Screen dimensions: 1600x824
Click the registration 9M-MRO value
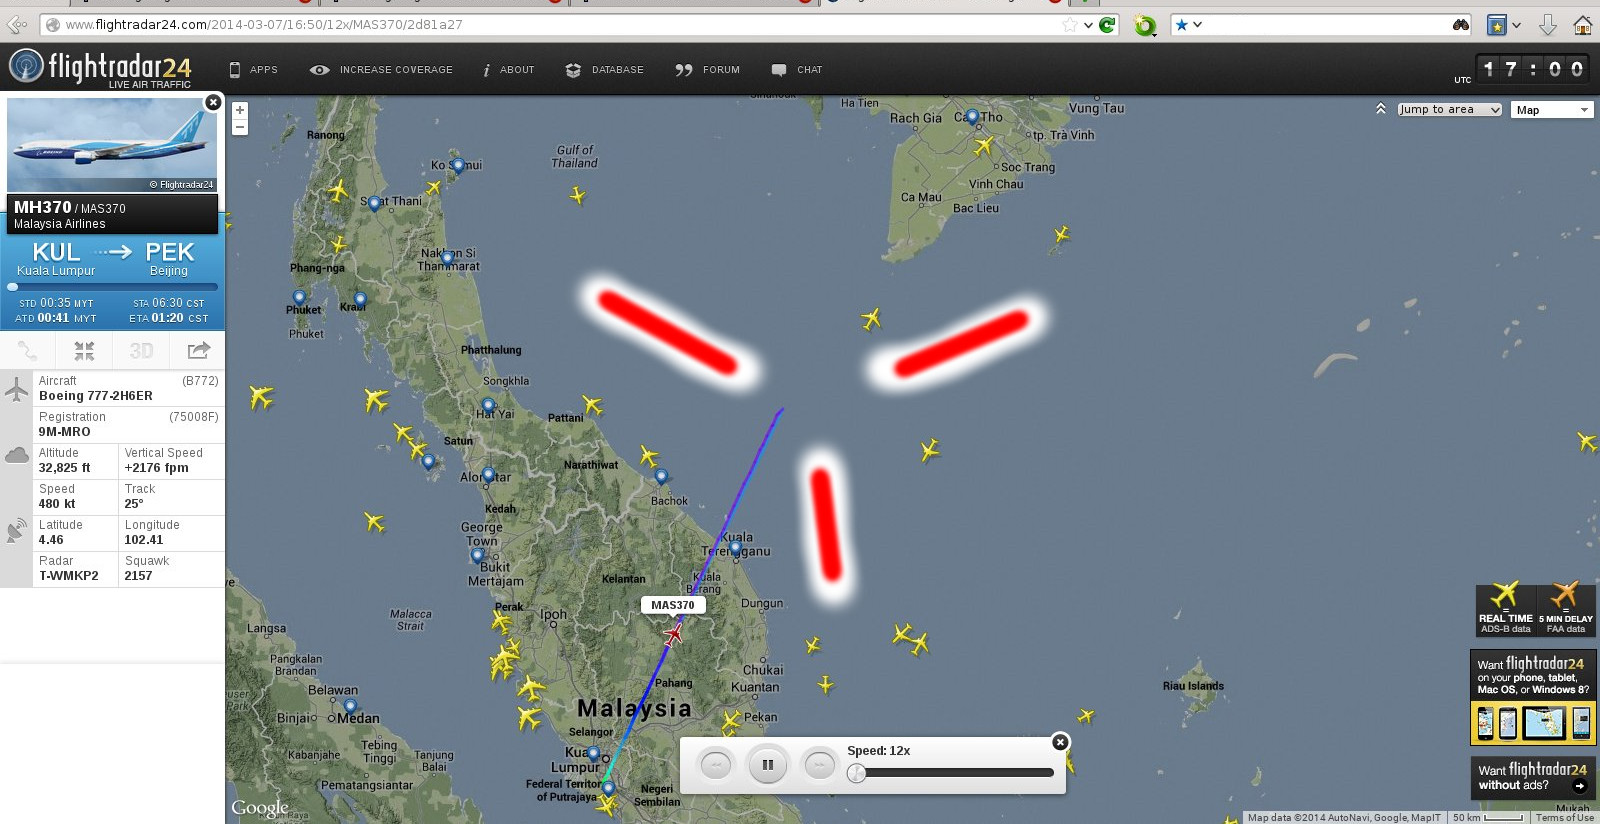click(64, 432)
